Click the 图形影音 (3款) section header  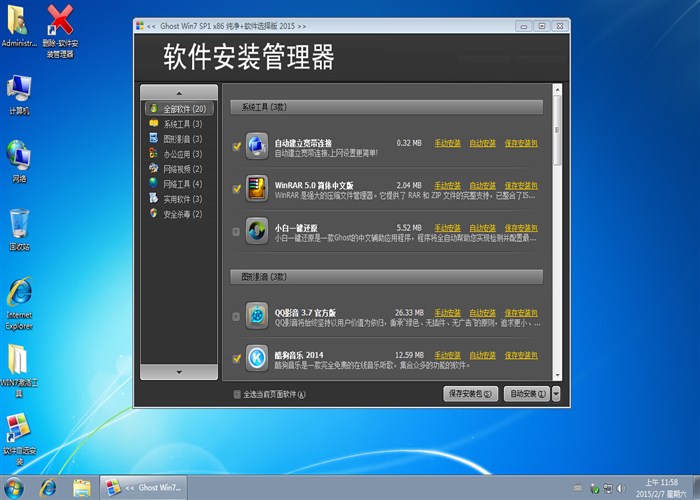(x=387, y=277)
